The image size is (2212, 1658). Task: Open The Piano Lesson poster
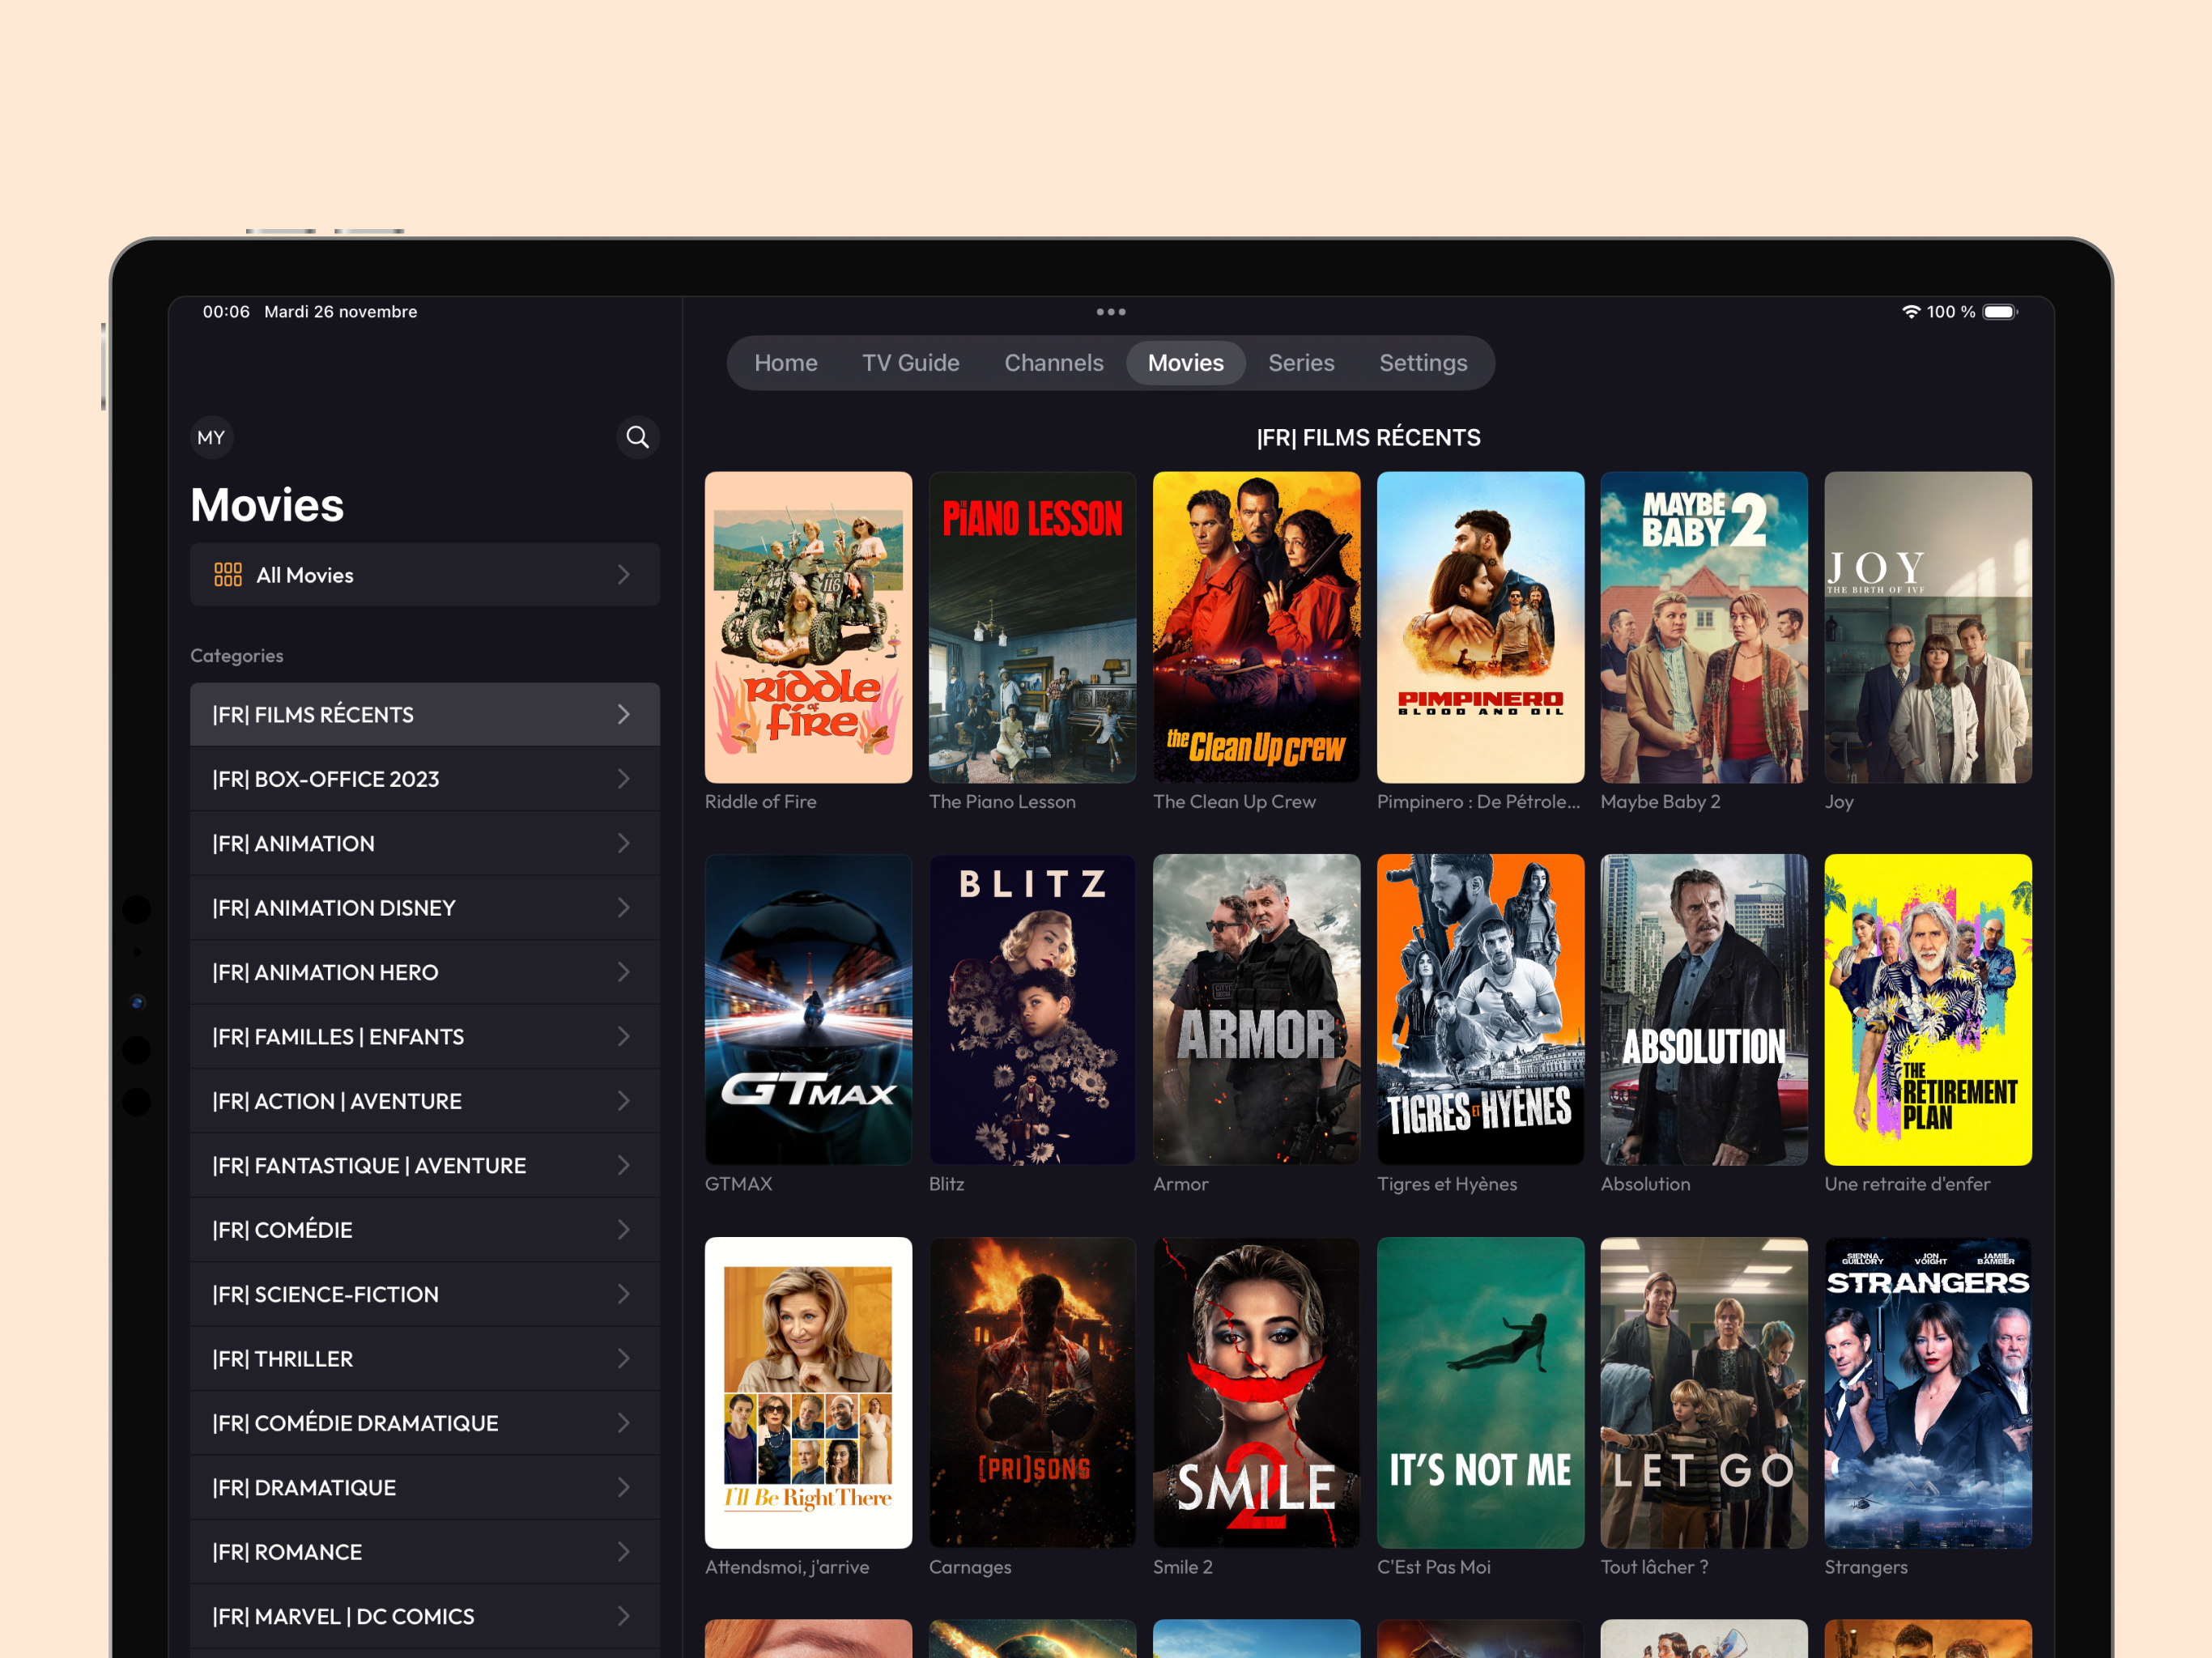pos(1032,627)
